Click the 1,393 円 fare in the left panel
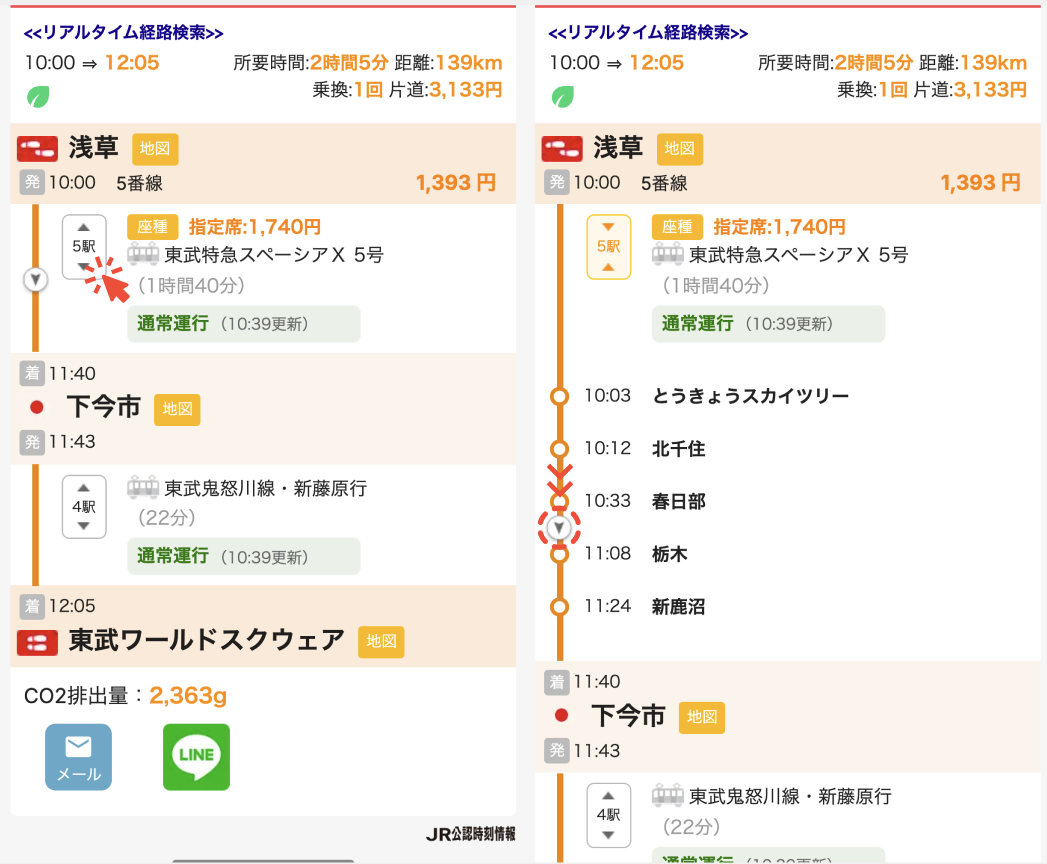This screenshot has height=864, width=1047. 456,182
